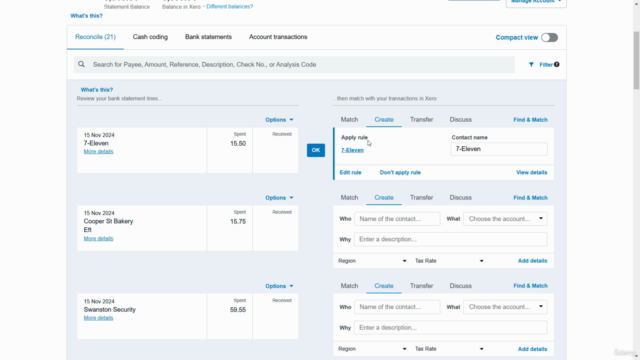
Task: Click Who contact field for Cooper St Bakery
Action: click(x=397, y=219)
